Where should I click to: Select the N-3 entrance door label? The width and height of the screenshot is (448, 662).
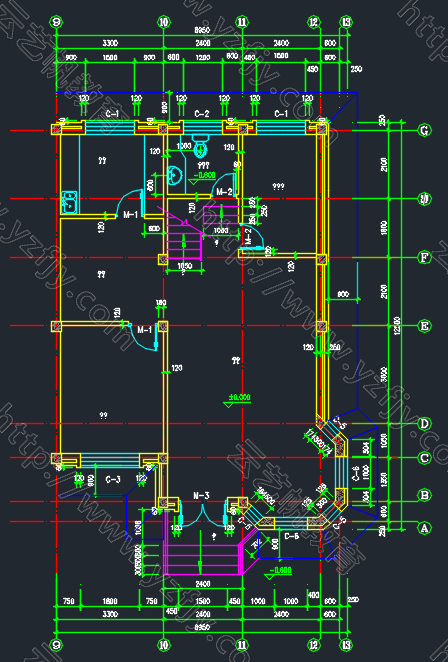click(x=201, y=496)
